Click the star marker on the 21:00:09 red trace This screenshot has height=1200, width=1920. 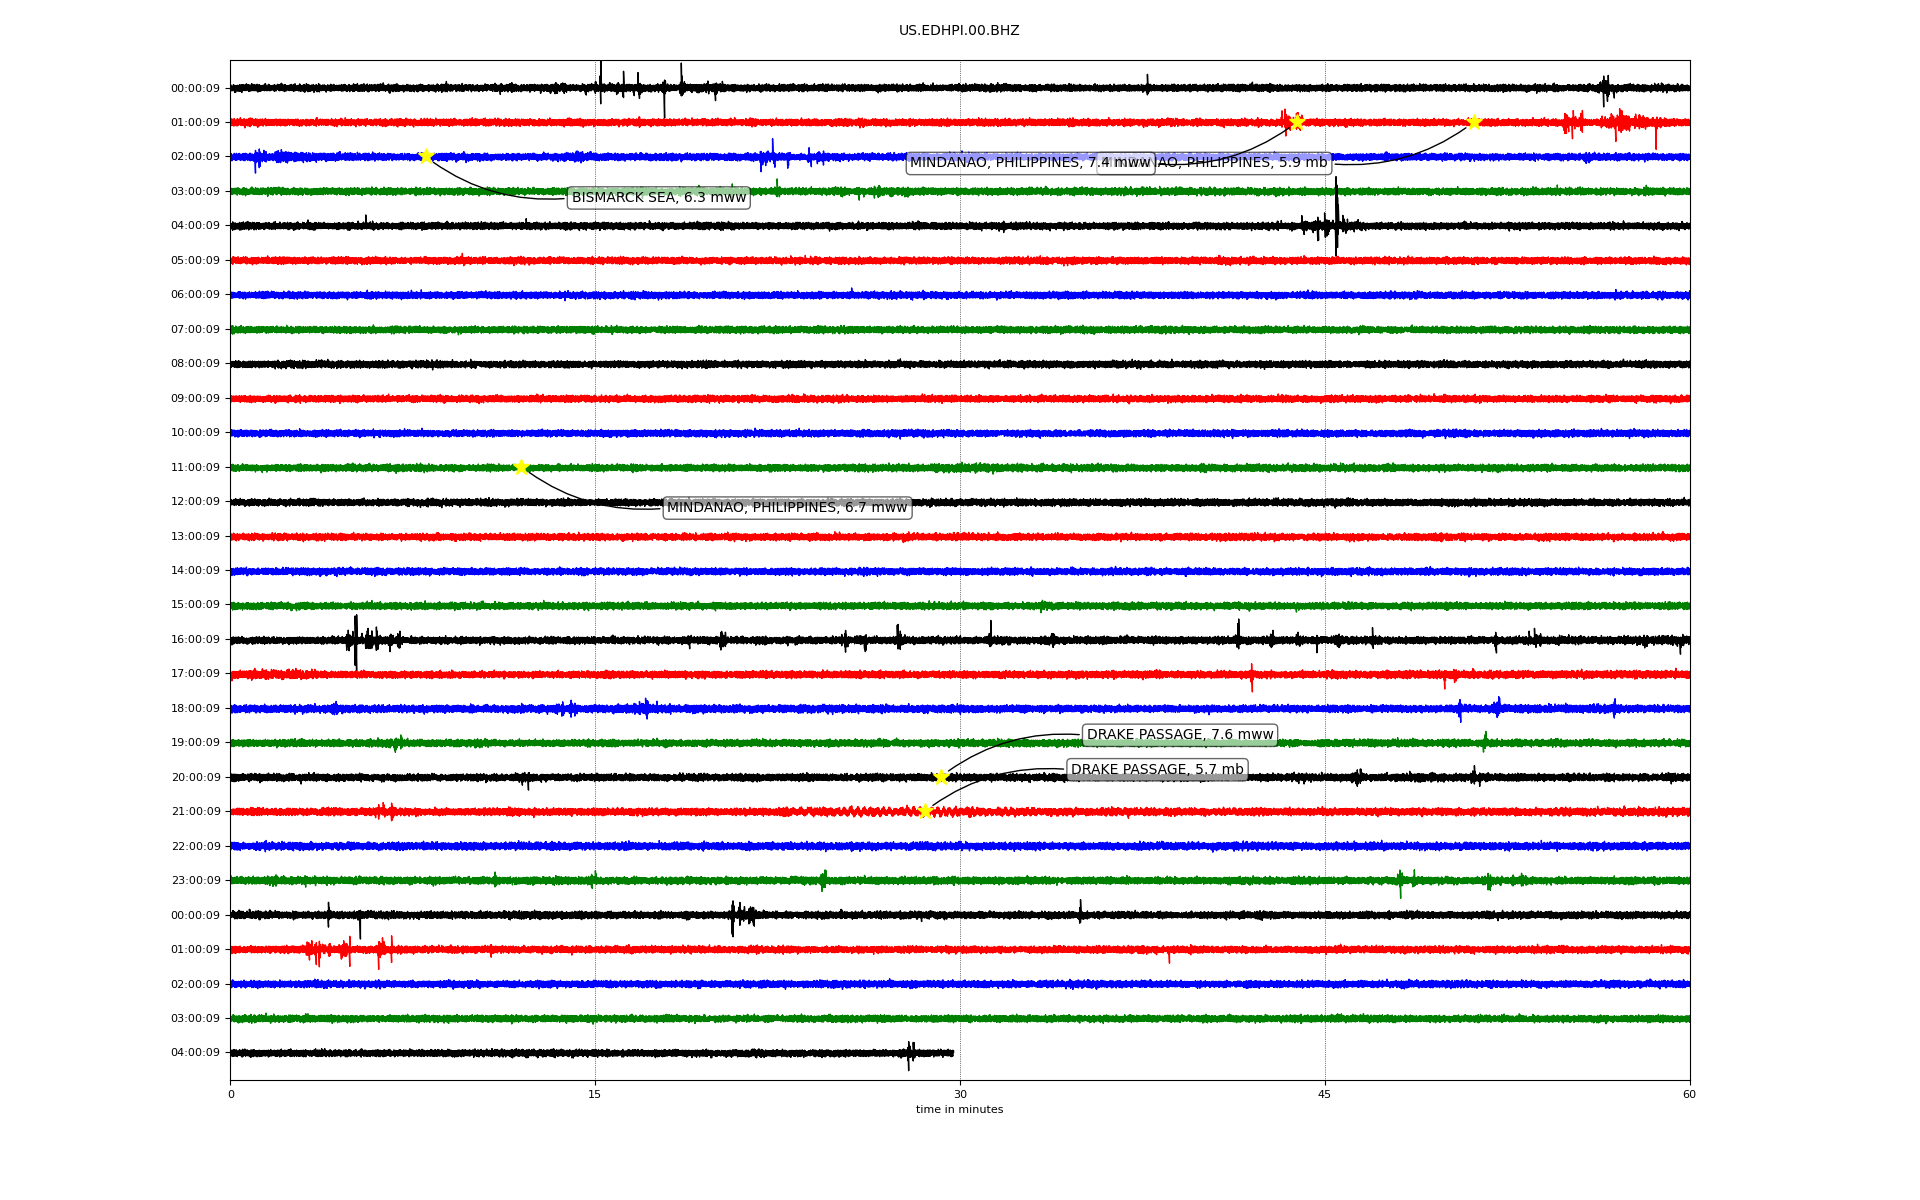click(x=925, y=811)
